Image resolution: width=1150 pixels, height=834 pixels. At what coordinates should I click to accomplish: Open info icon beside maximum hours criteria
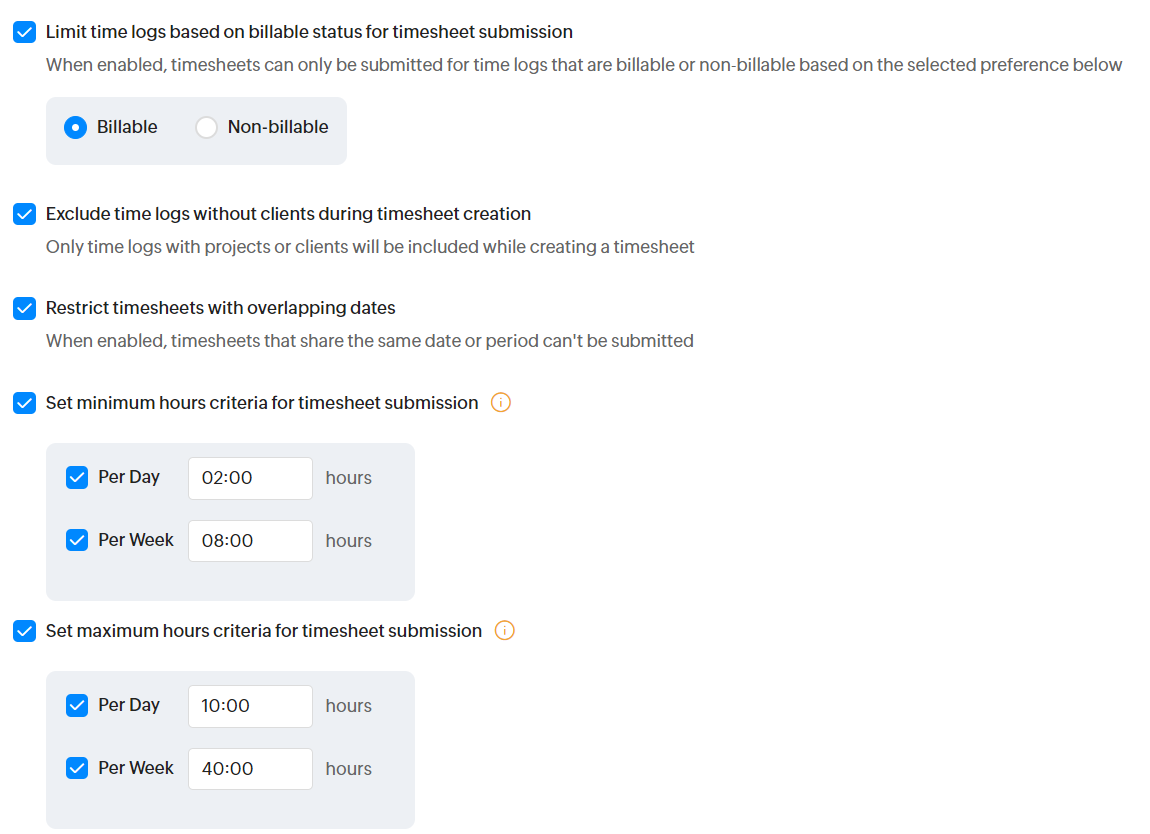tap(505, 631)
